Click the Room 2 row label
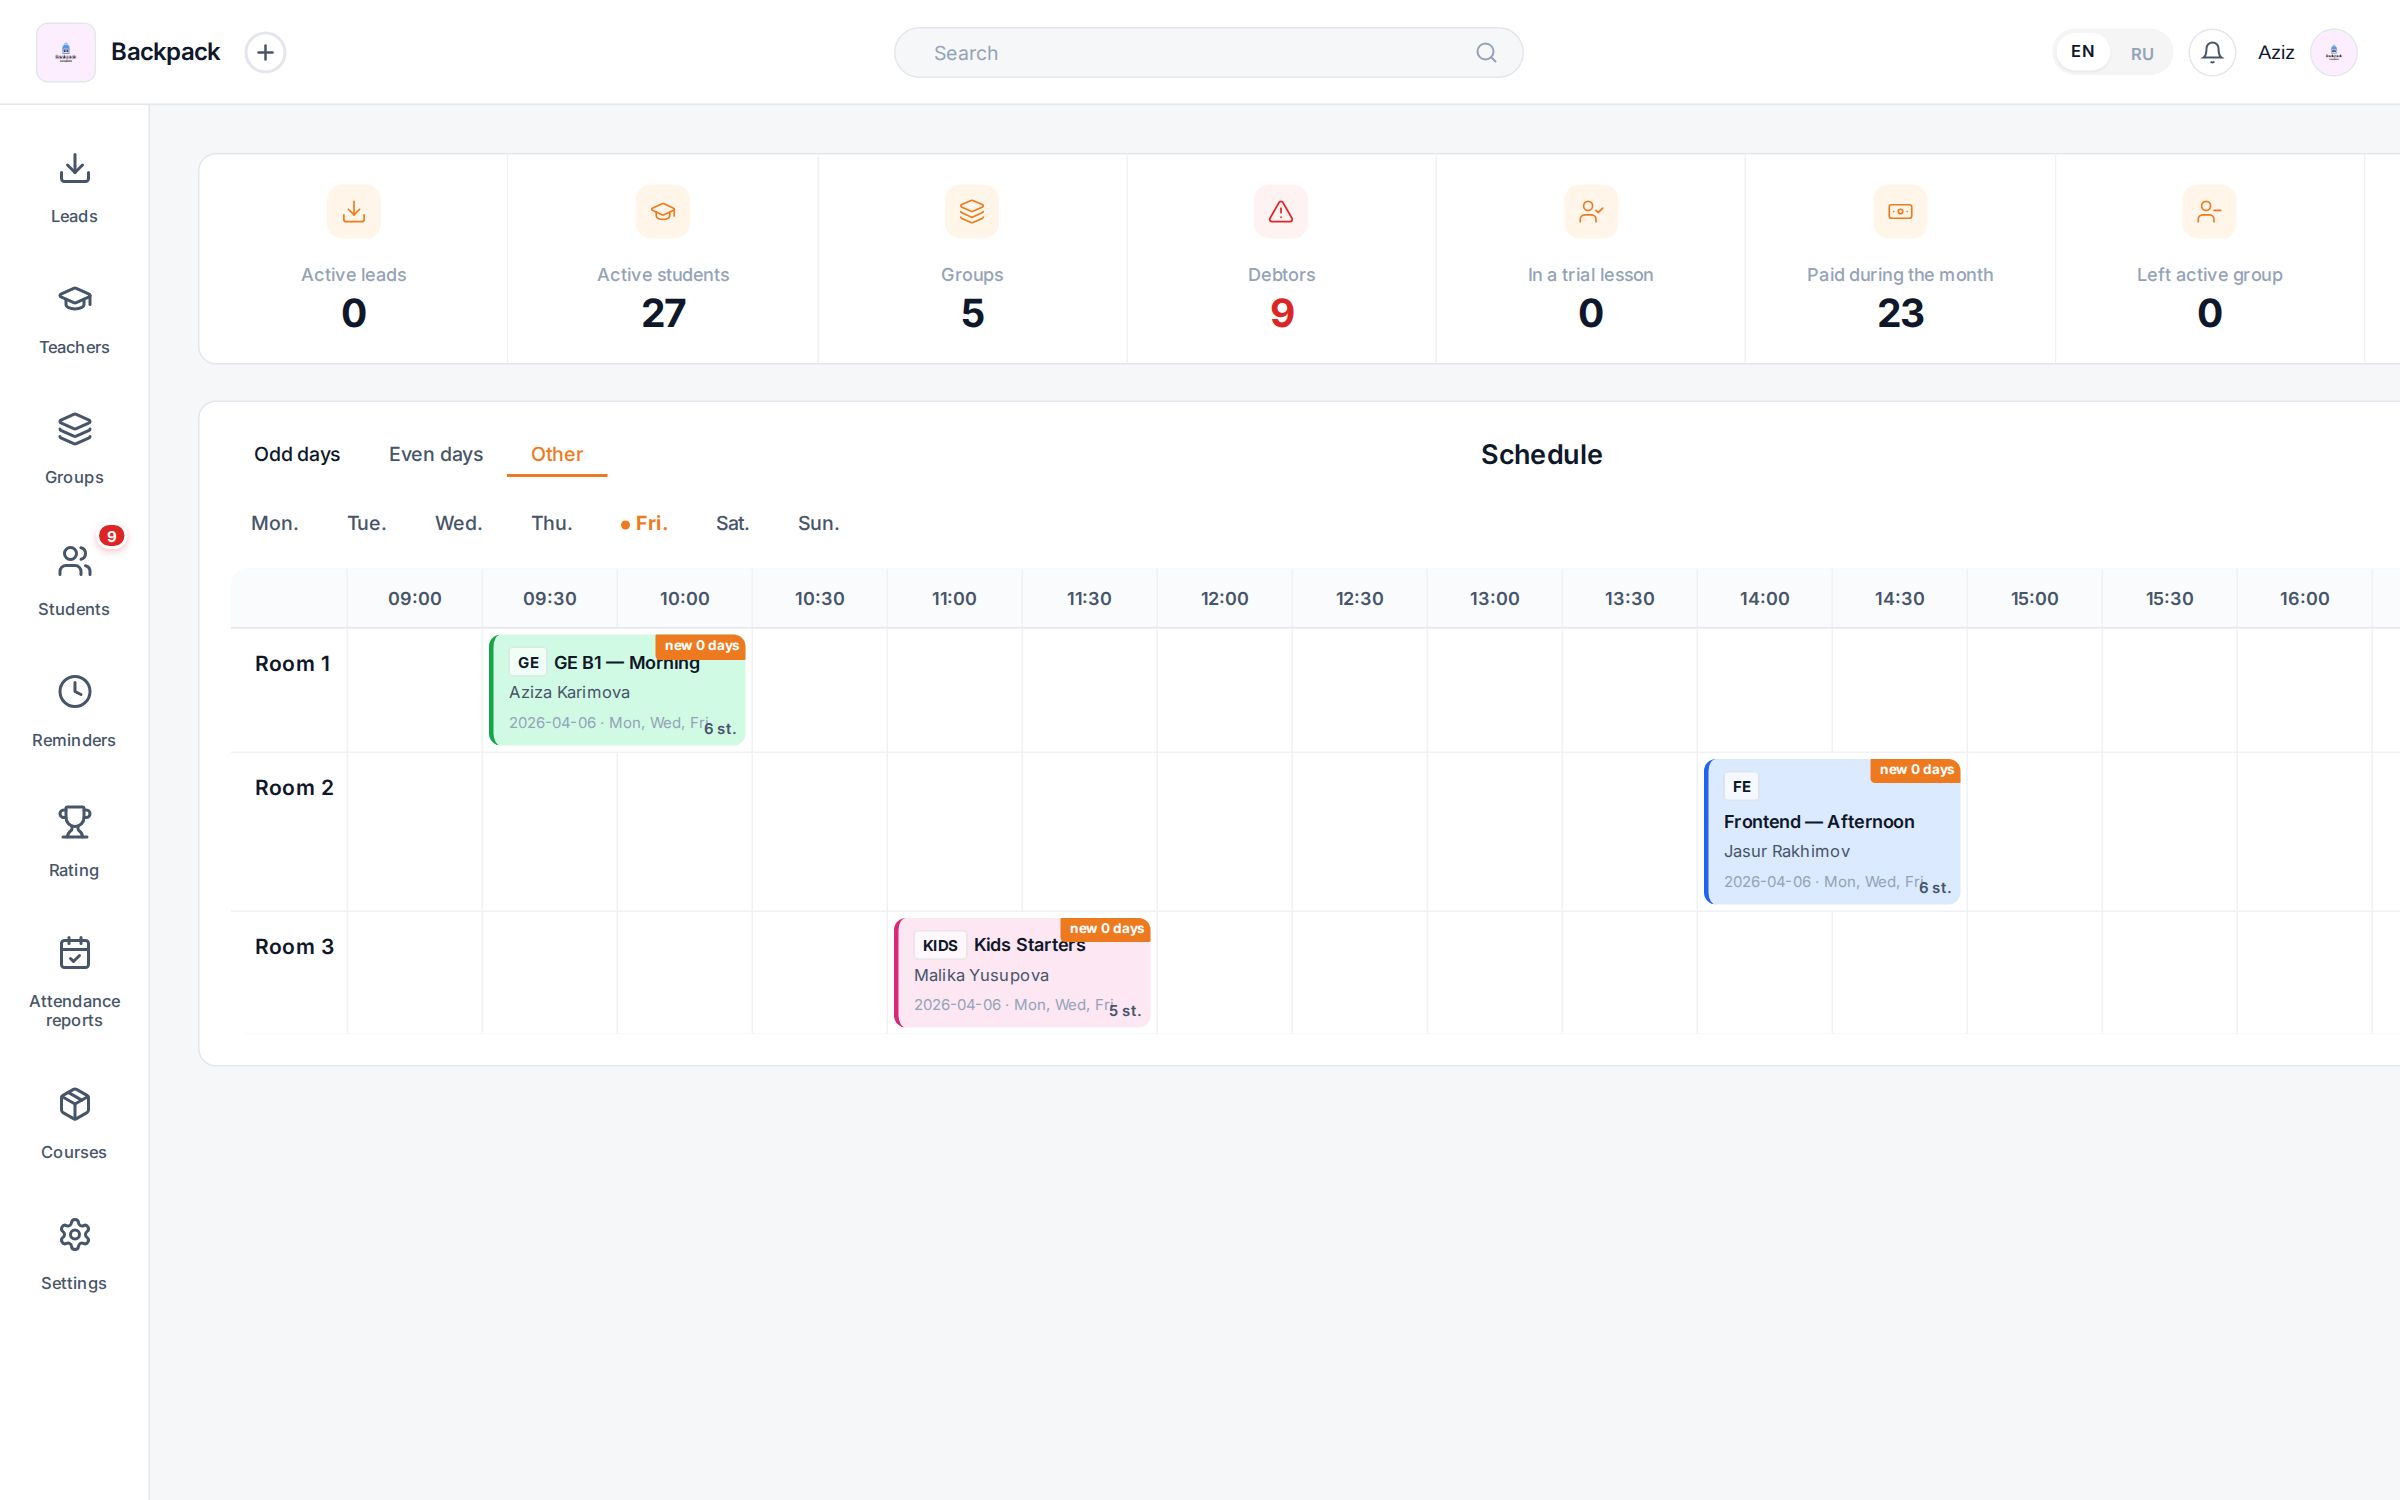 point(294,788)
